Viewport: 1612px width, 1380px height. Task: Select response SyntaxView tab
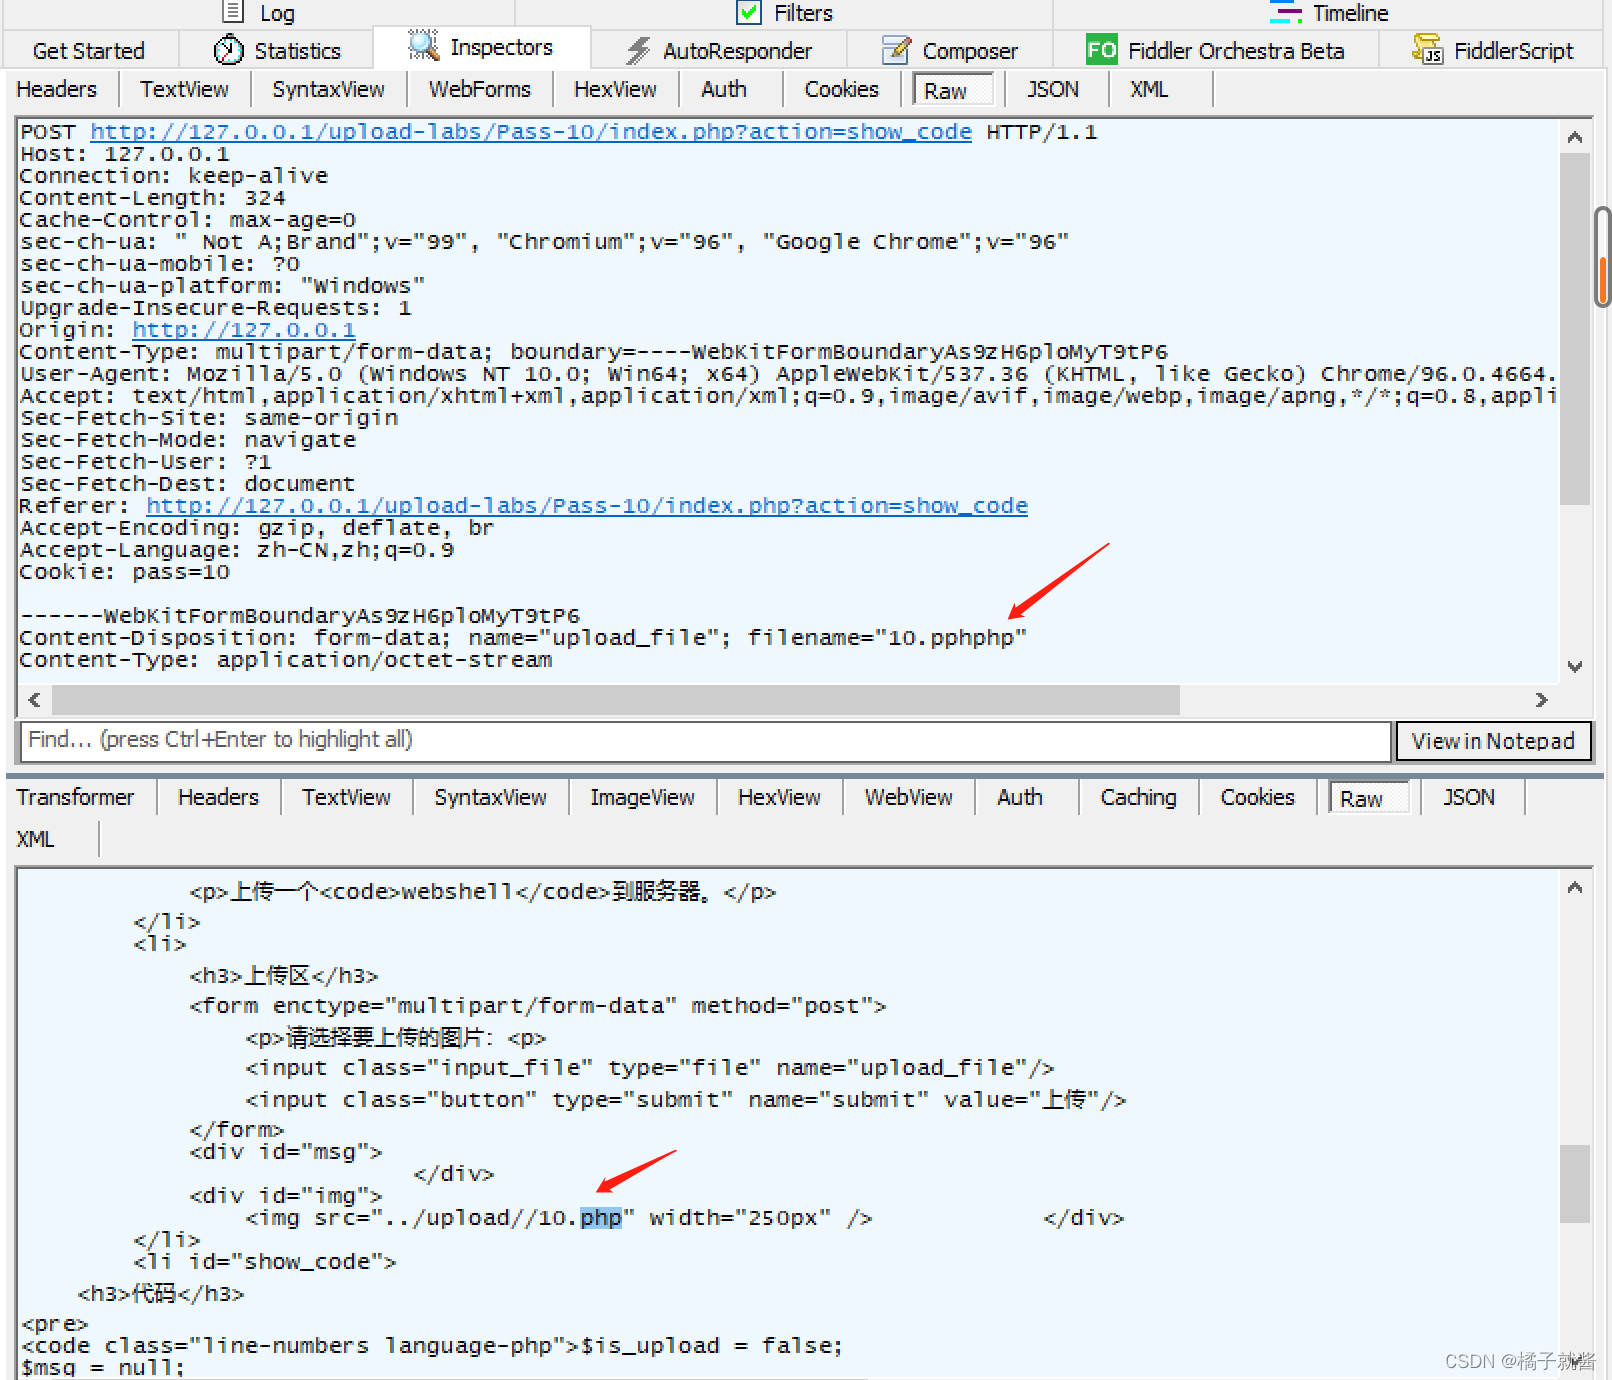coord(490,797)
